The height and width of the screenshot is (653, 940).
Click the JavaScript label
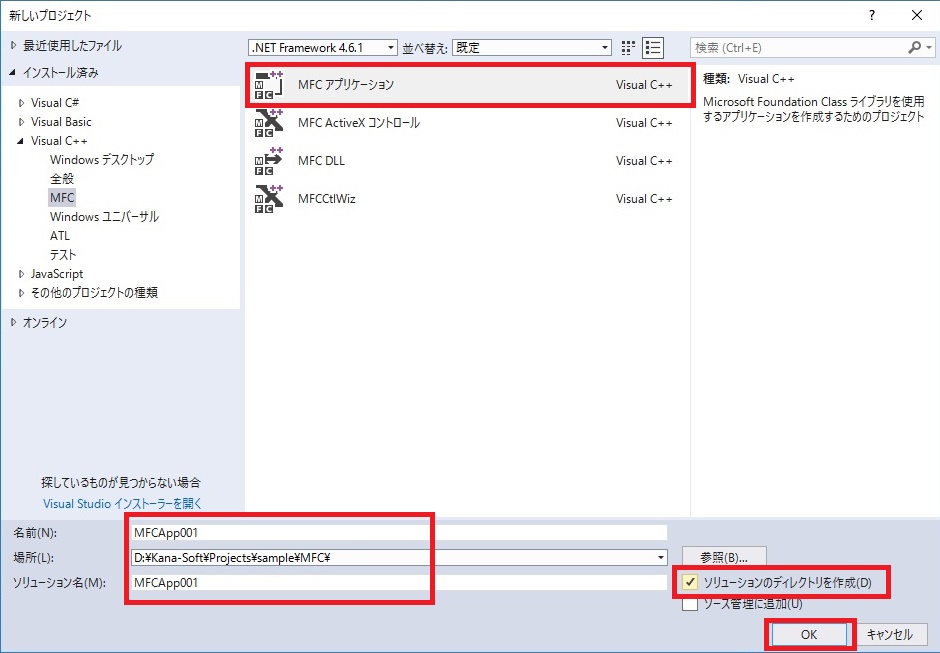[x=57, y=274]
